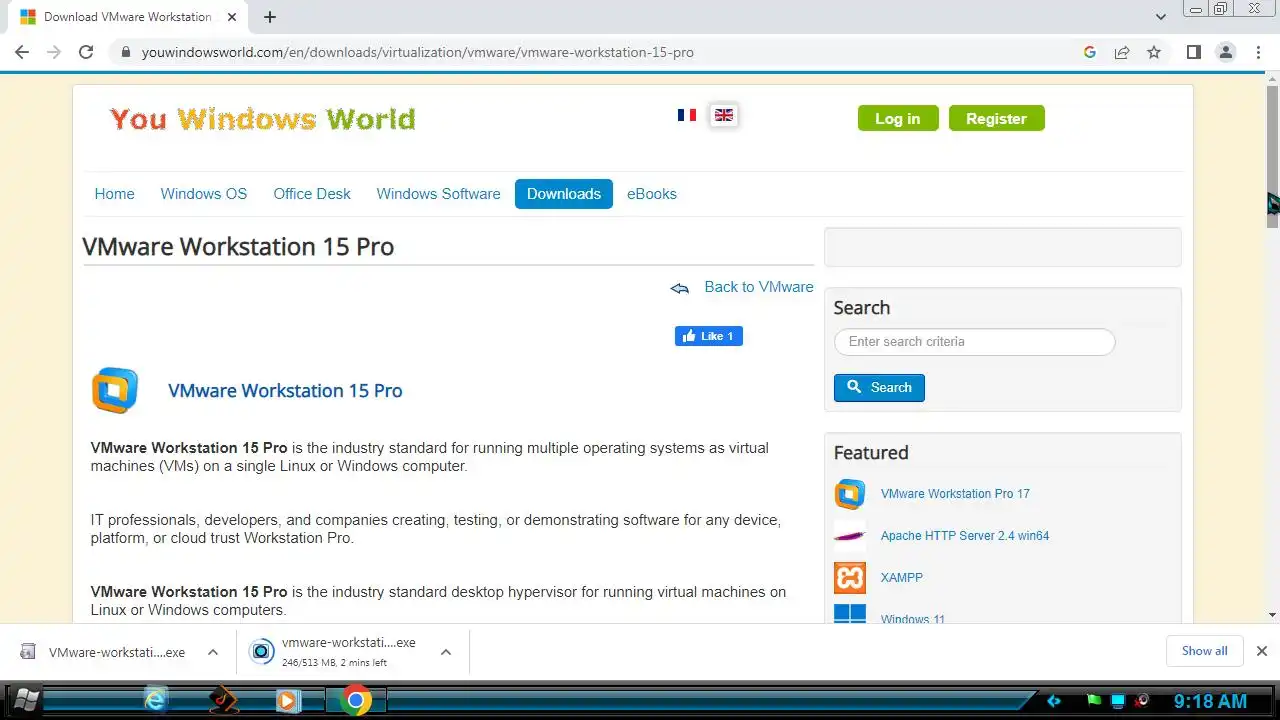This screenshot has height=720, width=1280.
Task: Follow the Back to VMware link
Action: tap(759, 287)
